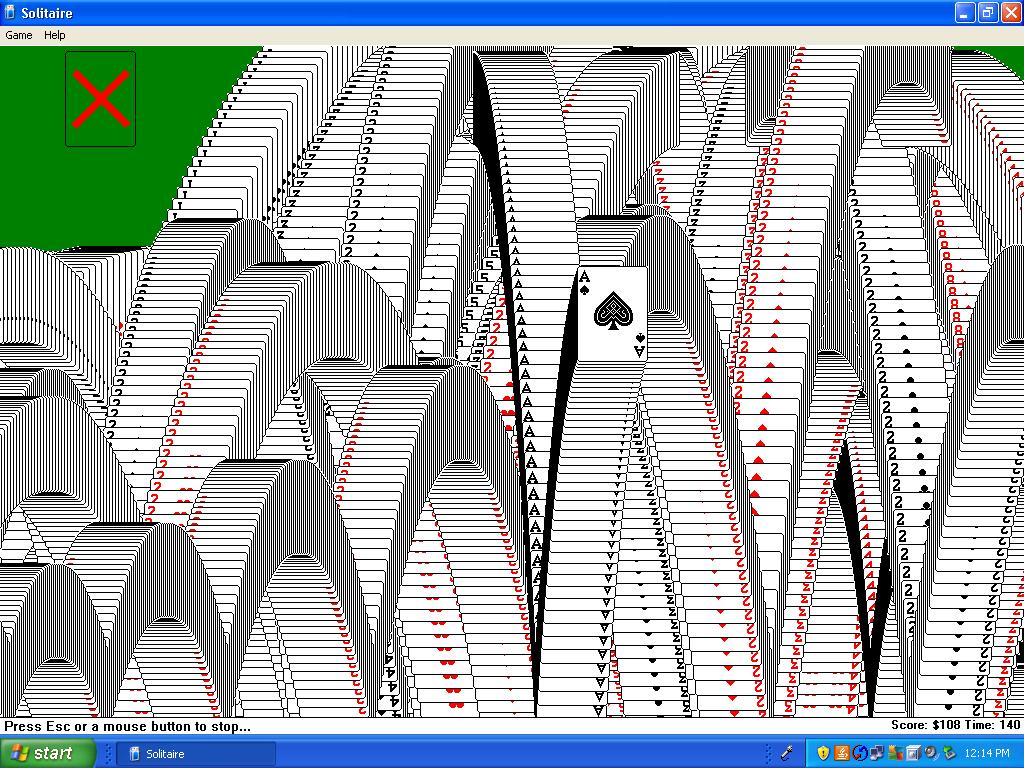Click the blue-red sync arrows tray icon
Viewport: 1024px width, 768px height.
[x=858, y=753]
